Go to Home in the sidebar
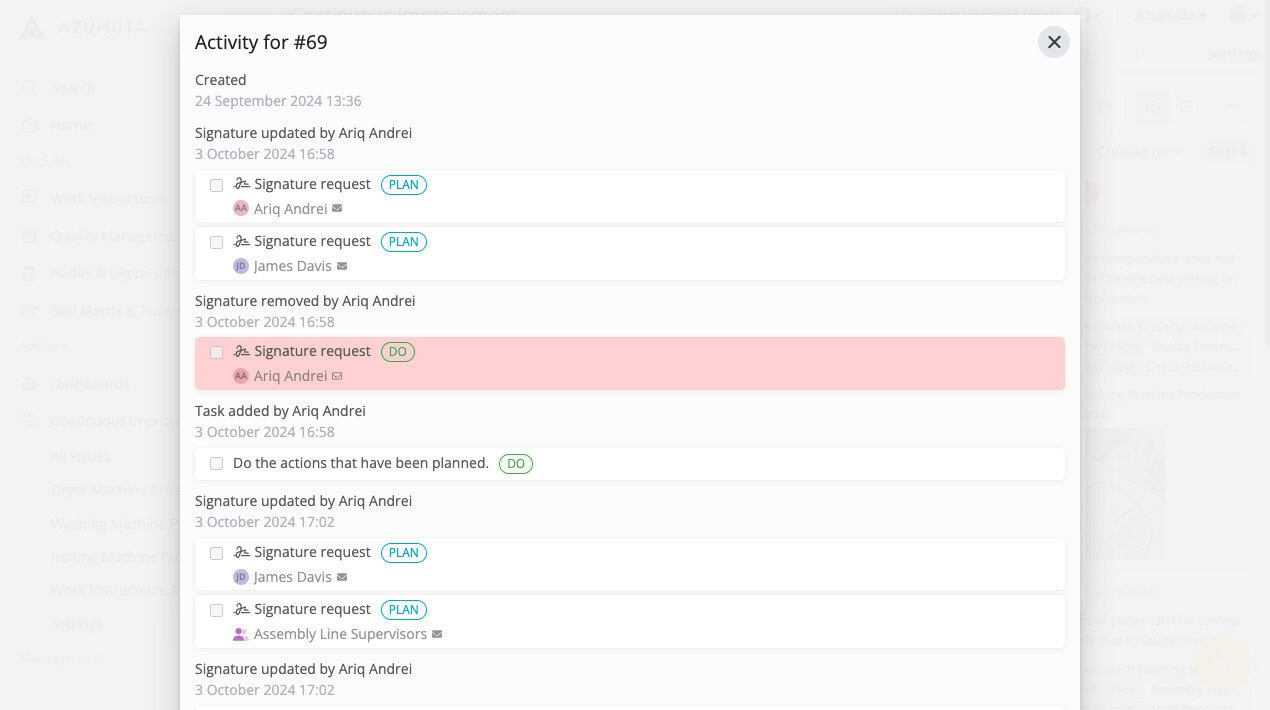The width and height of the screenshot is (1270, 710). tap(70, 125)
